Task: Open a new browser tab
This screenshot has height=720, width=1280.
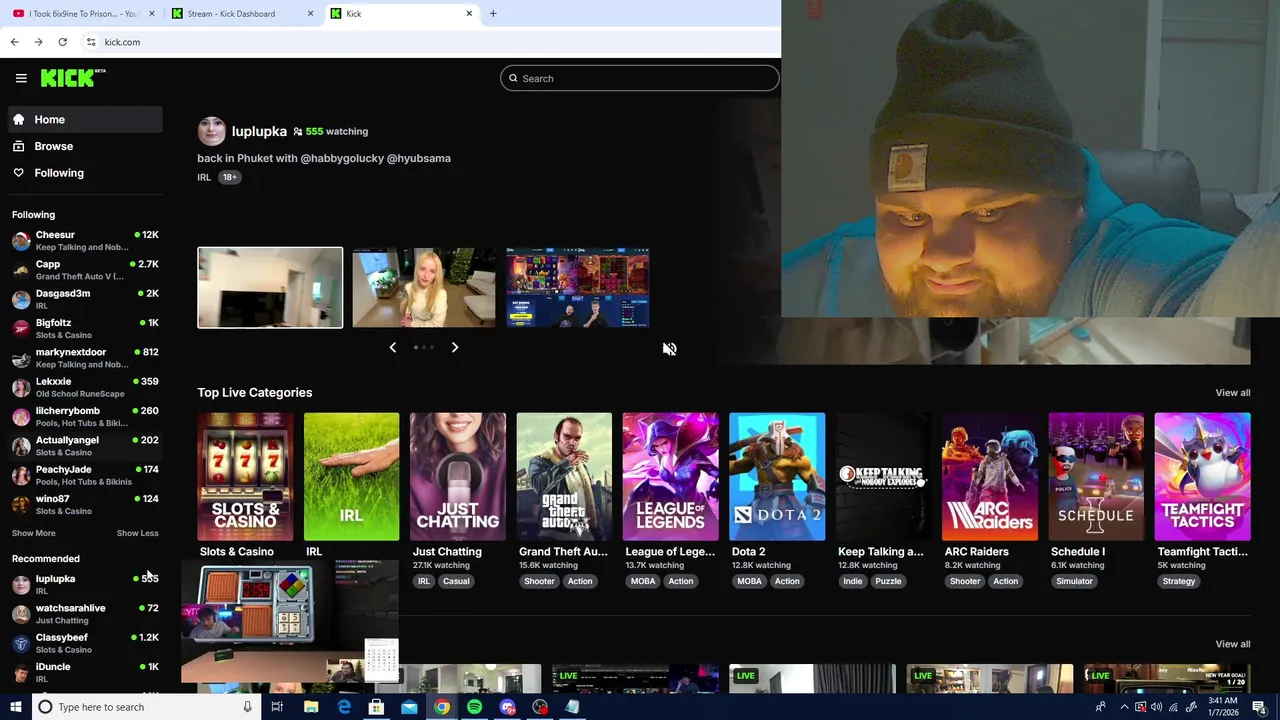Action: click(493, 13)
